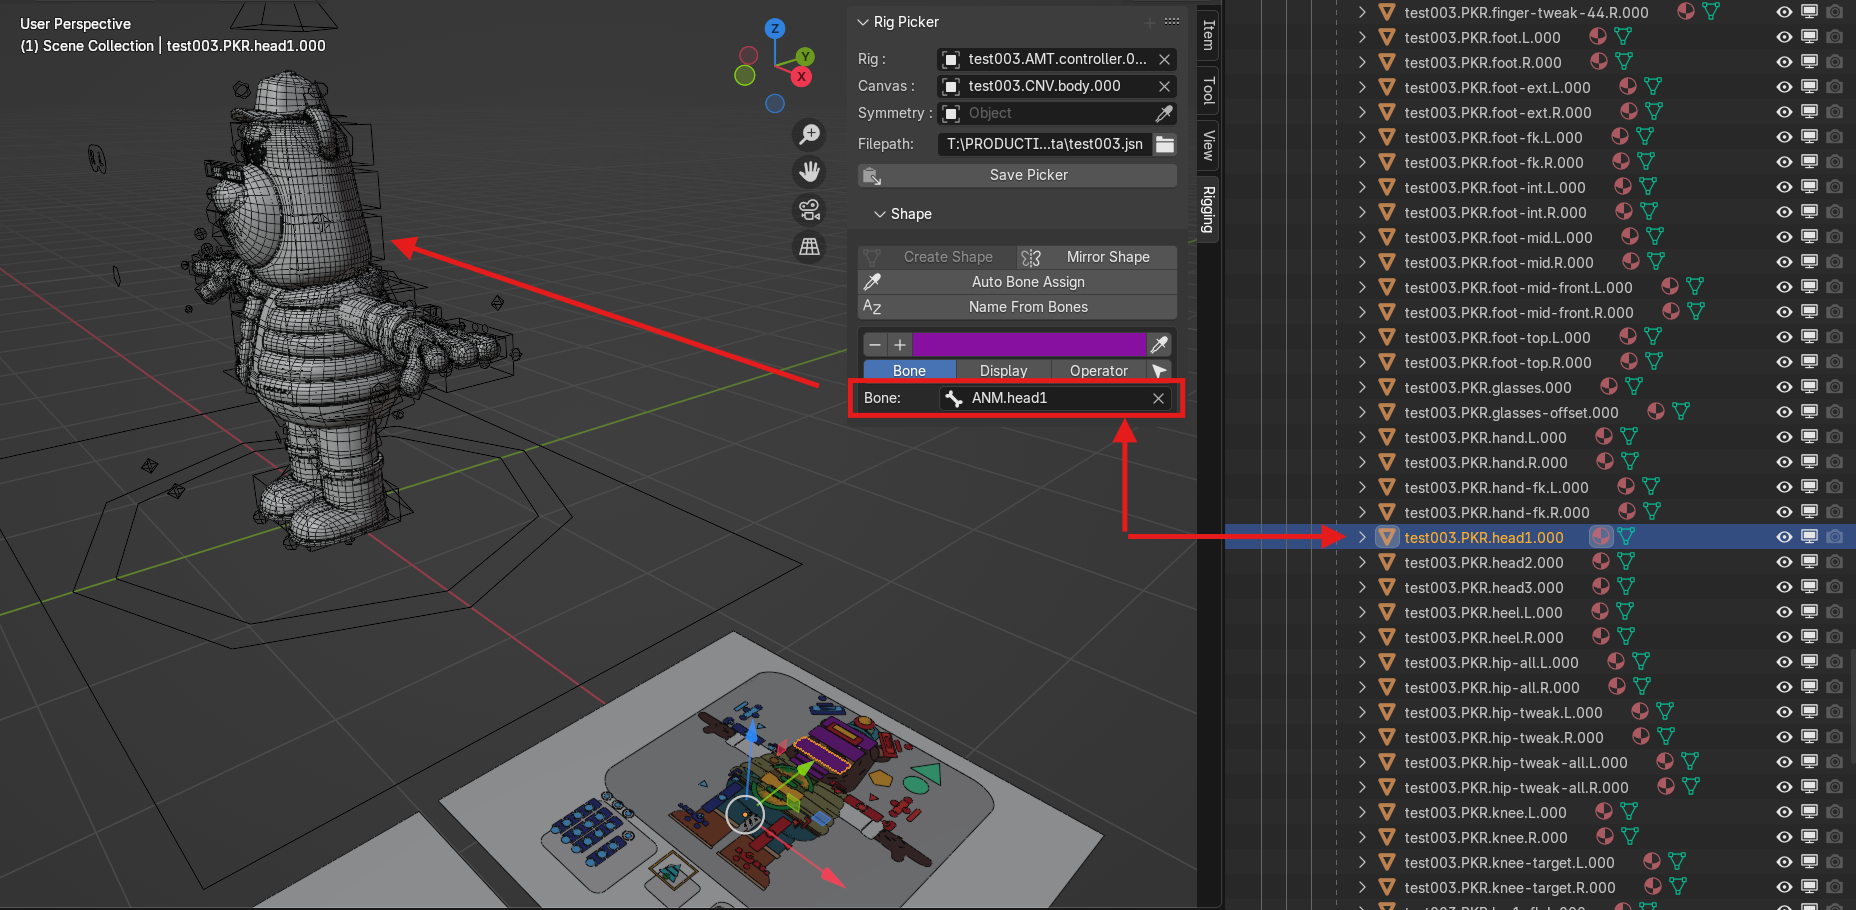
Task: Switch to the Display tab
Action: pos(1003,371)
